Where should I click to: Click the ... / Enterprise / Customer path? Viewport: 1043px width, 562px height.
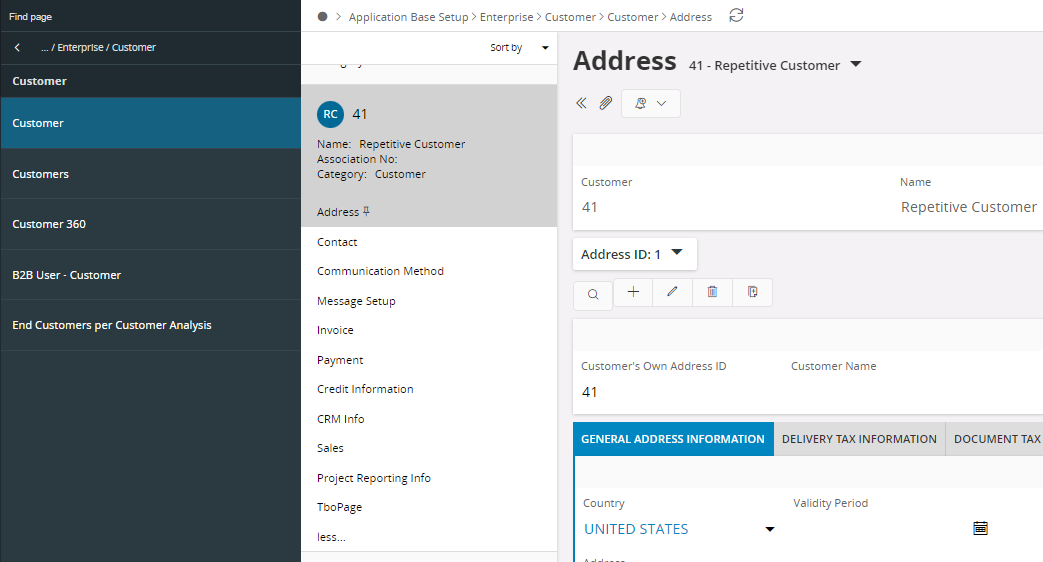click(x=98, y=47)
